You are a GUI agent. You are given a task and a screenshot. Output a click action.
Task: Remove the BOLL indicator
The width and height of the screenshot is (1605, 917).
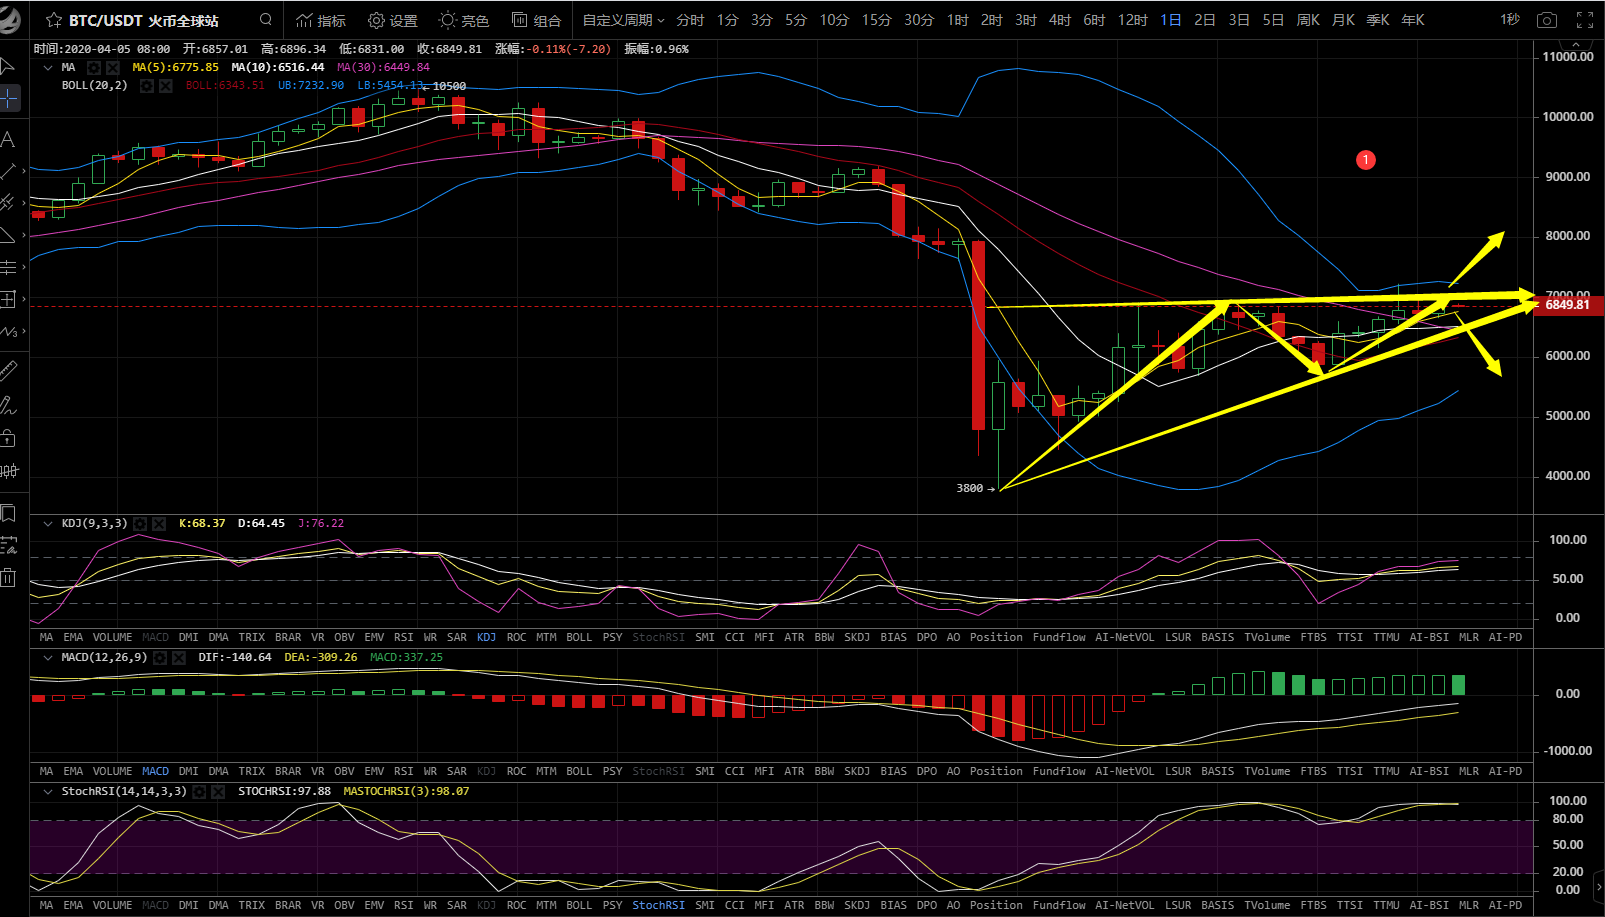[x=166, y=86]
